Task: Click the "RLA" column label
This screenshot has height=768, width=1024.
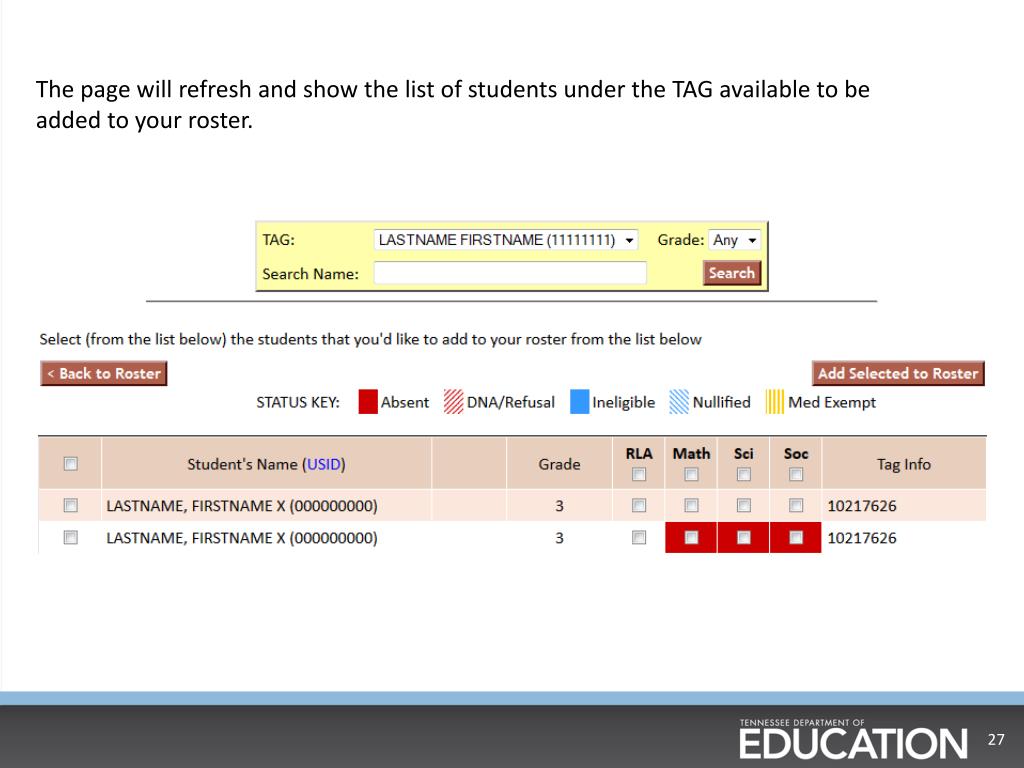Action: [x=639, y=454]
